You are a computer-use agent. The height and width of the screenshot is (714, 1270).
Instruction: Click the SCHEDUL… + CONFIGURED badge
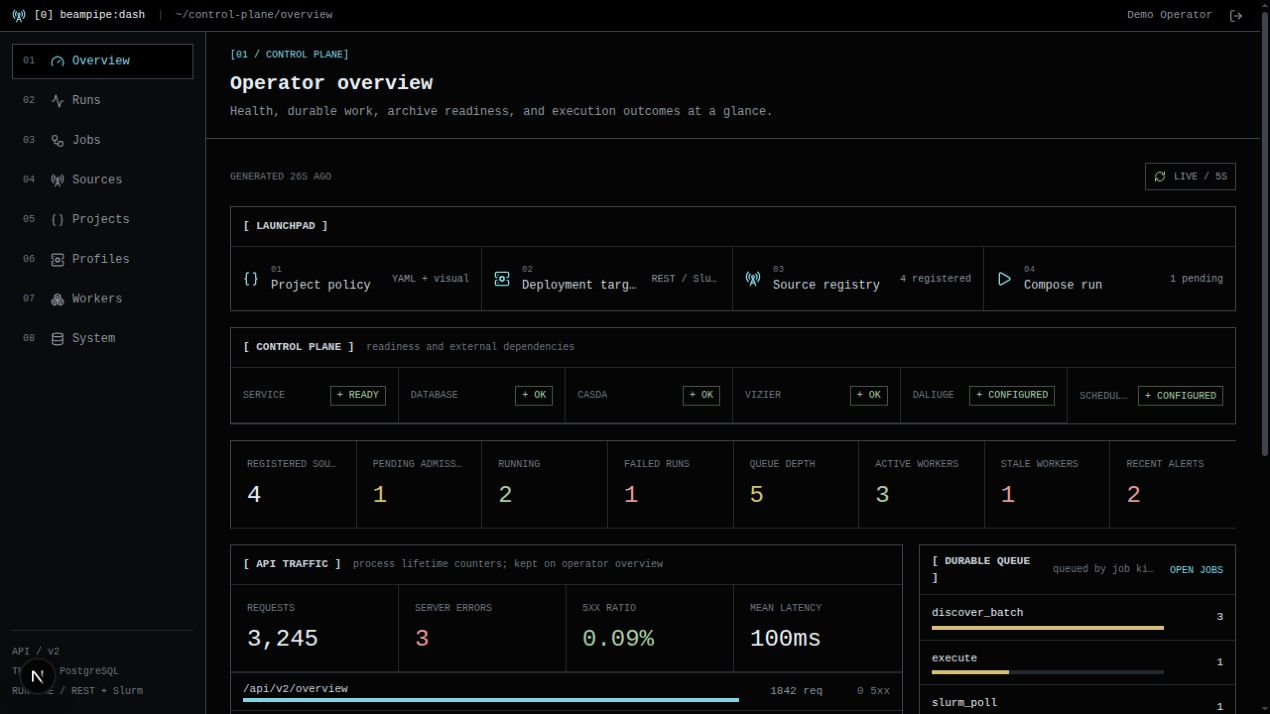pos(1180,395)
